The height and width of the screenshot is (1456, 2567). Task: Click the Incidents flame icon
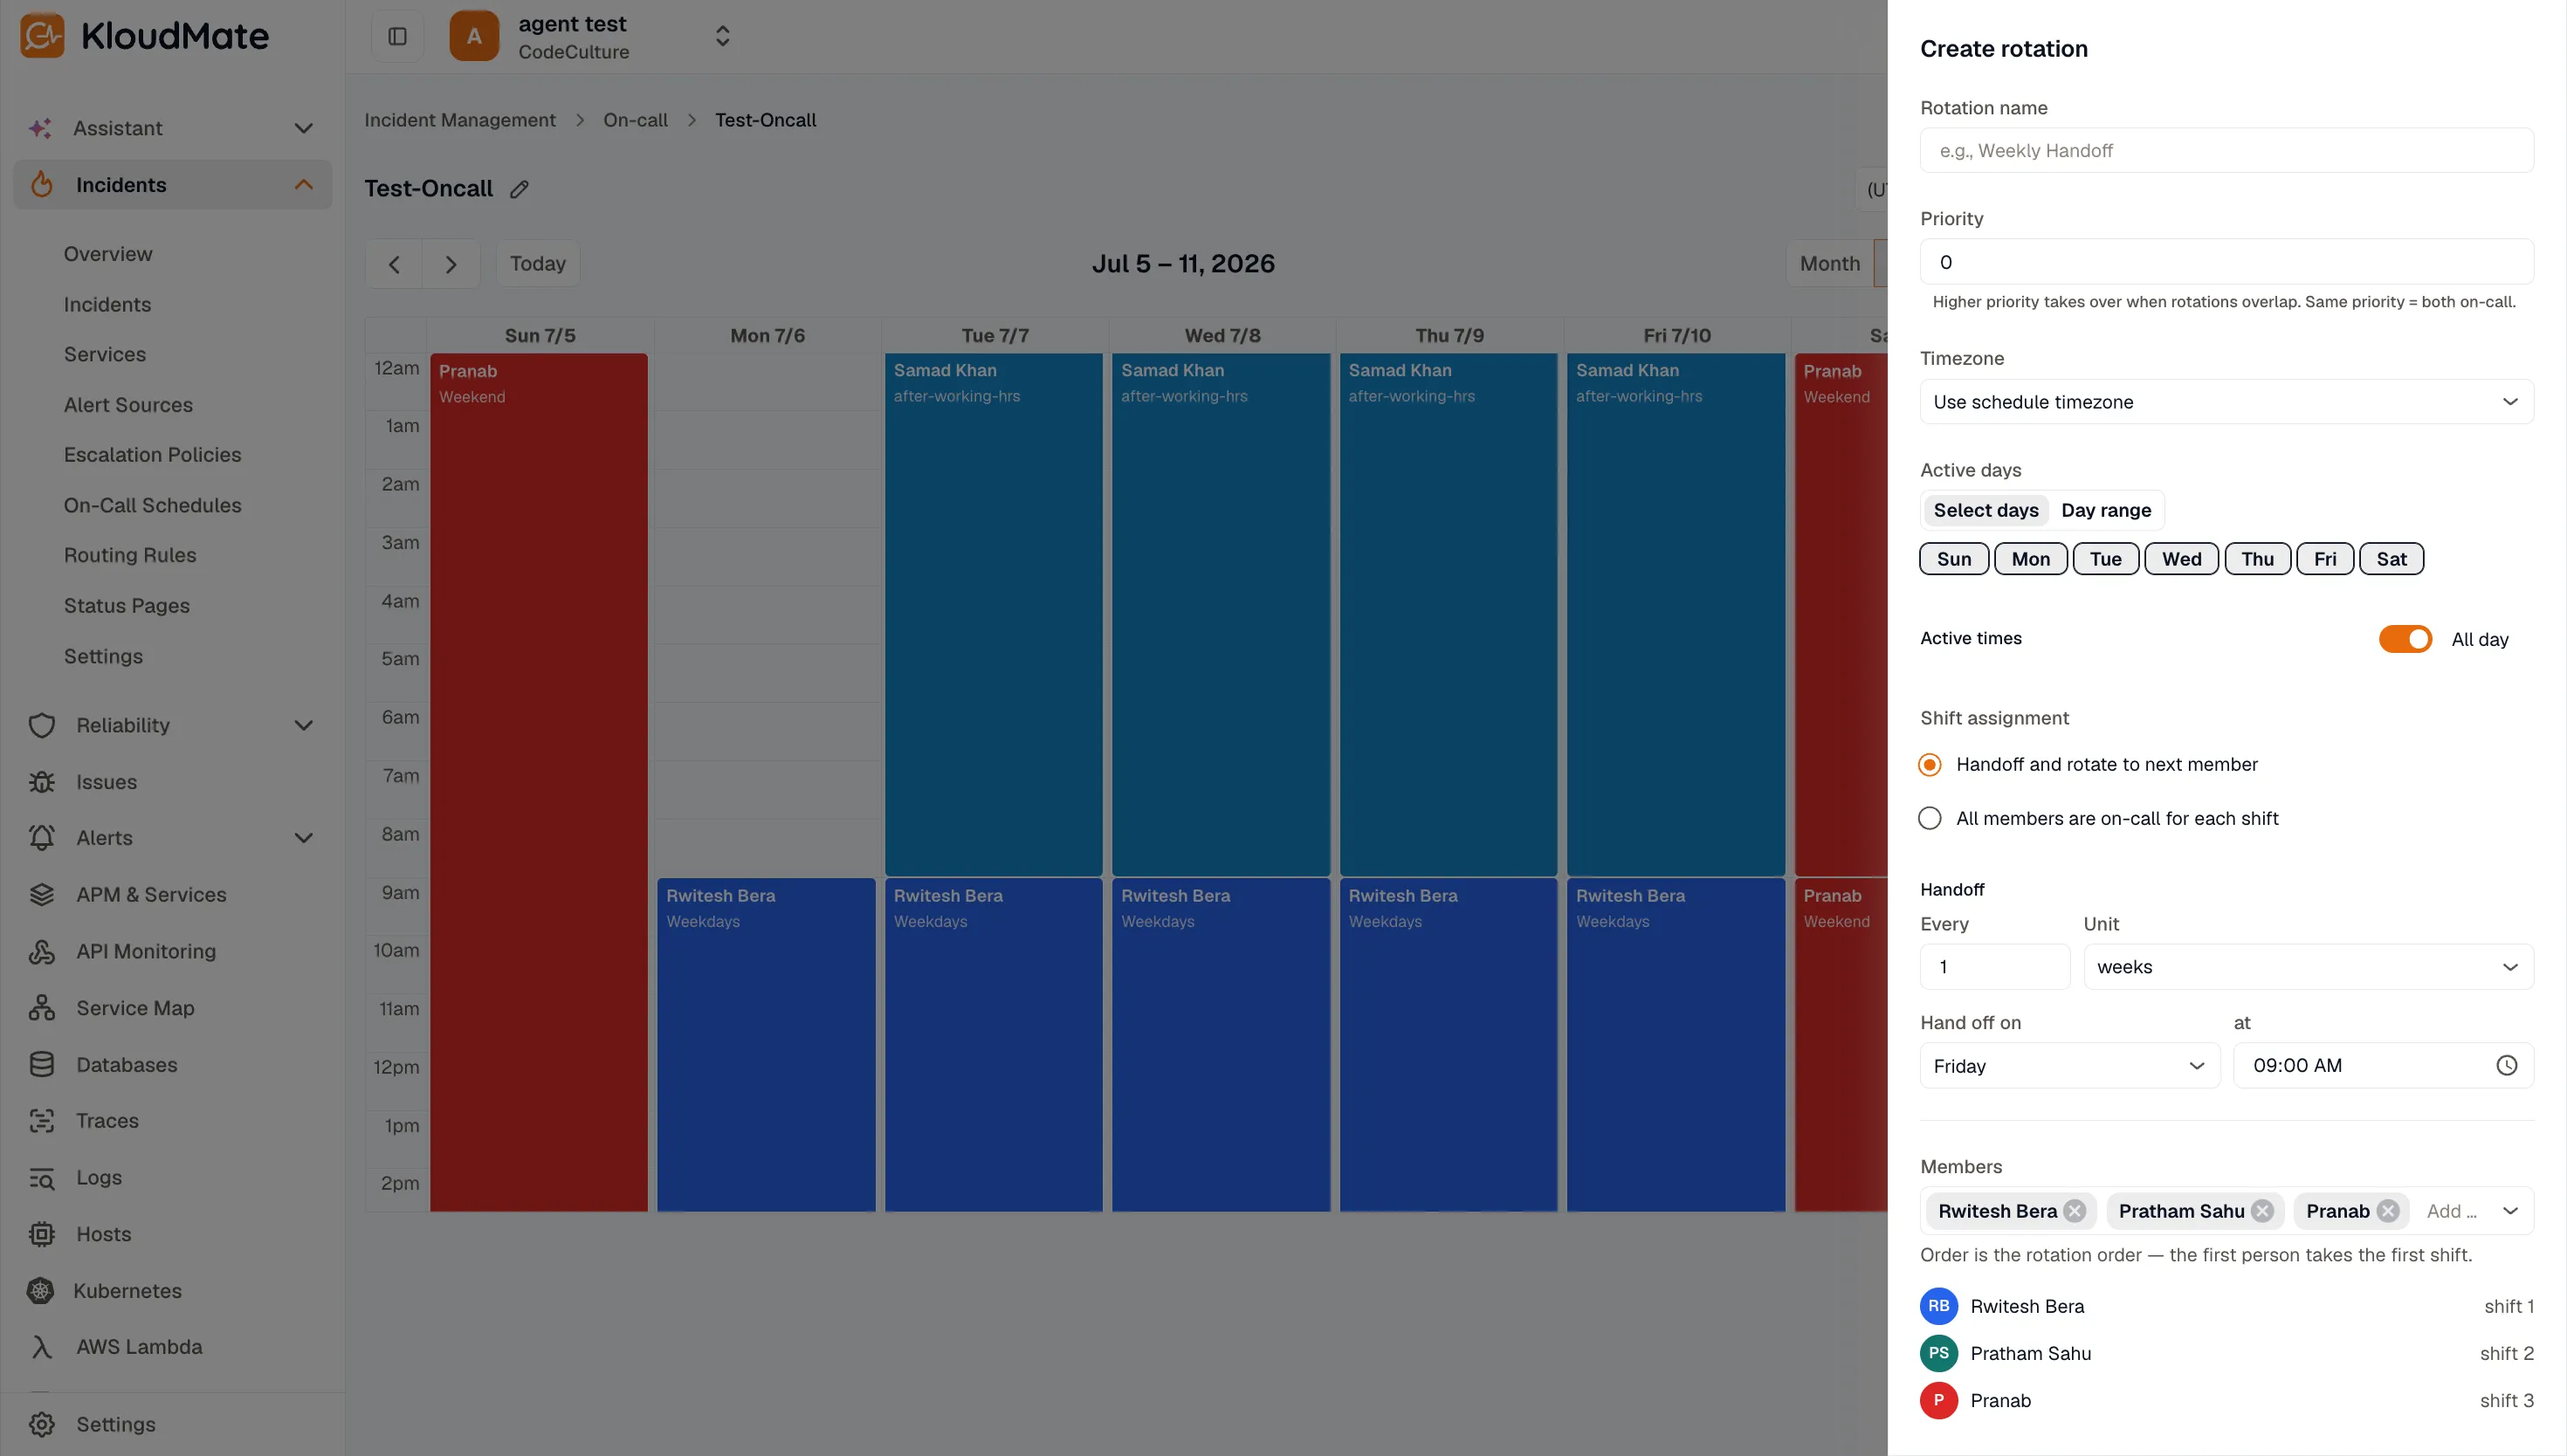pos(41,185)
